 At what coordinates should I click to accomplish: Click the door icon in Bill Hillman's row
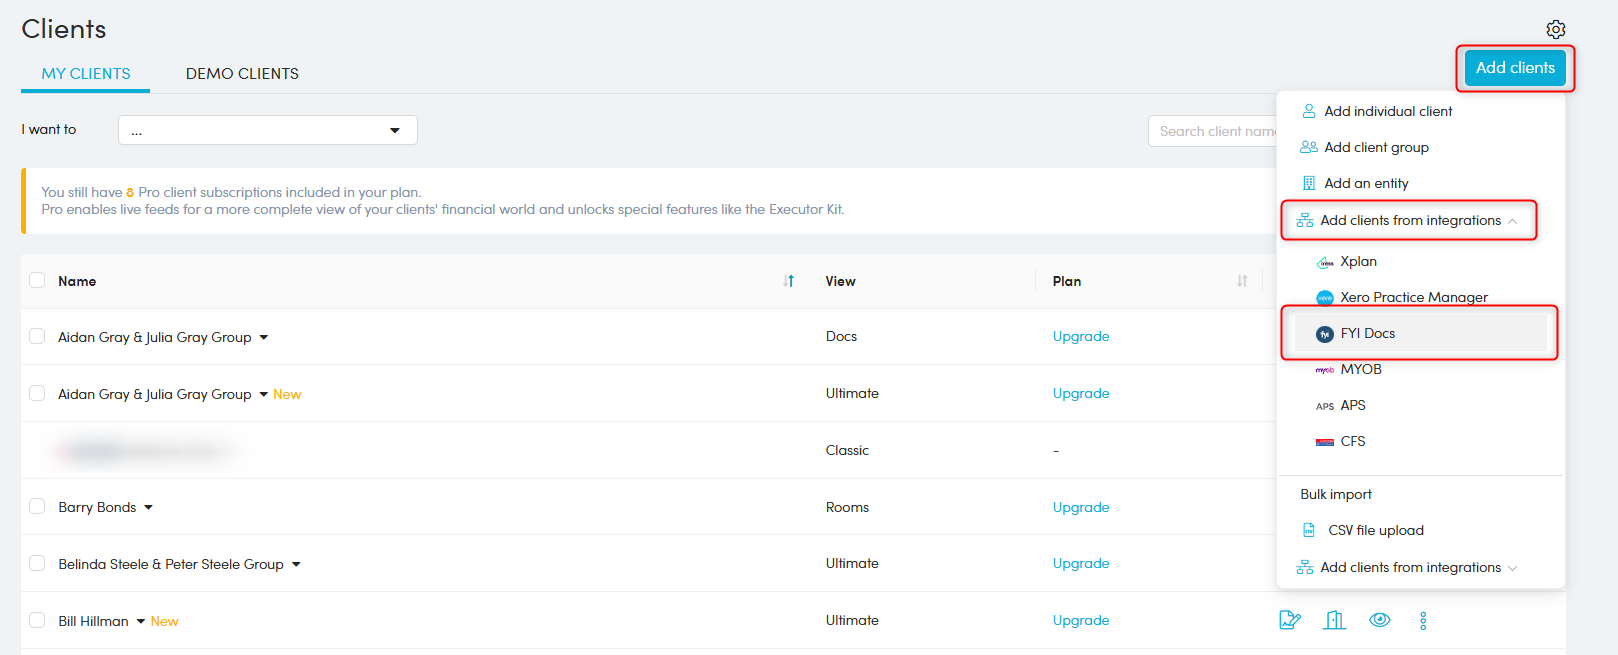point(1334,620)
